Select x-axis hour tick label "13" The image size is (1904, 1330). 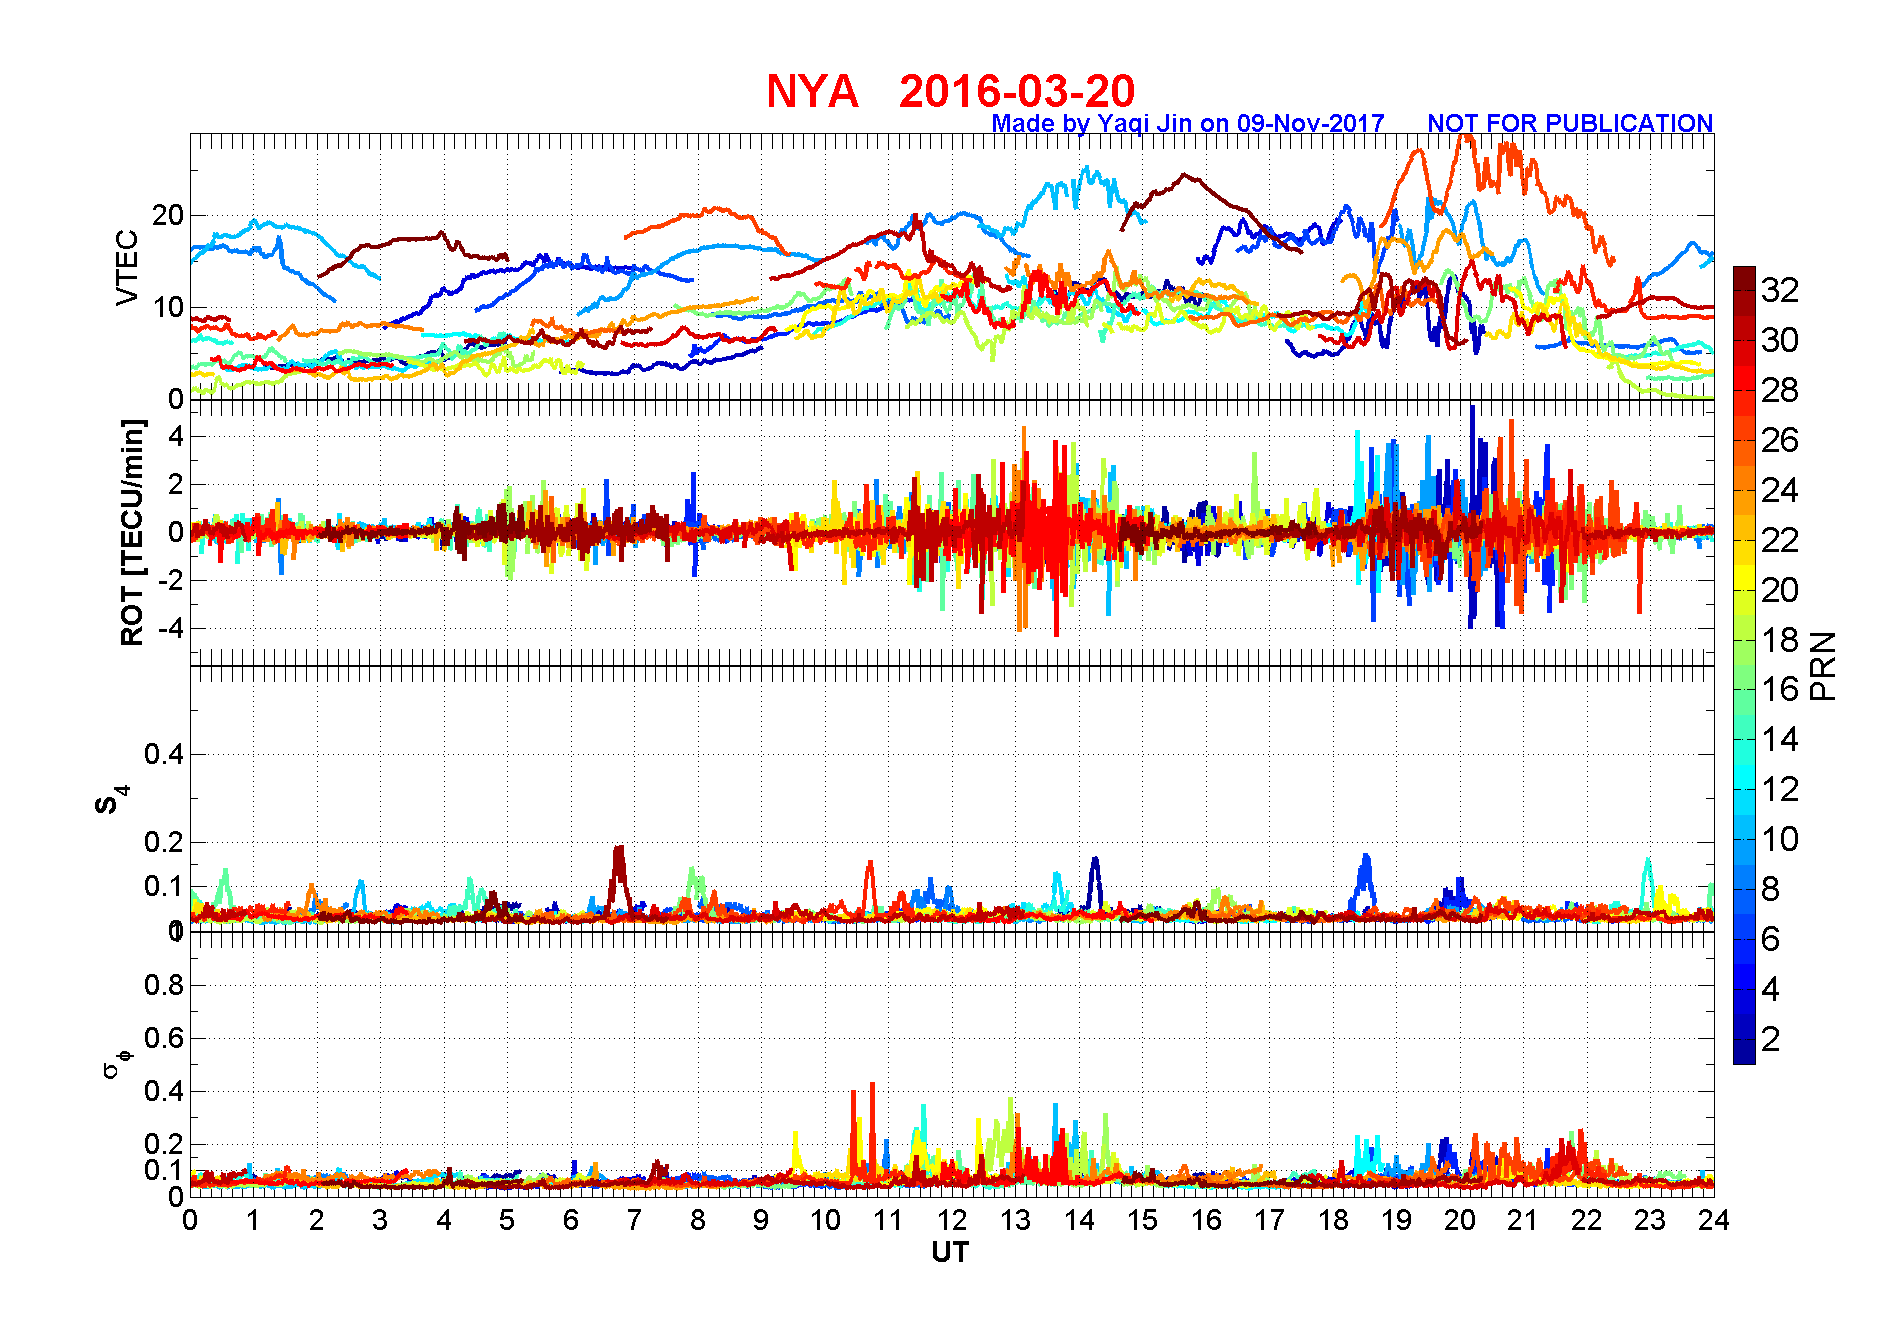(1015, 1220)
